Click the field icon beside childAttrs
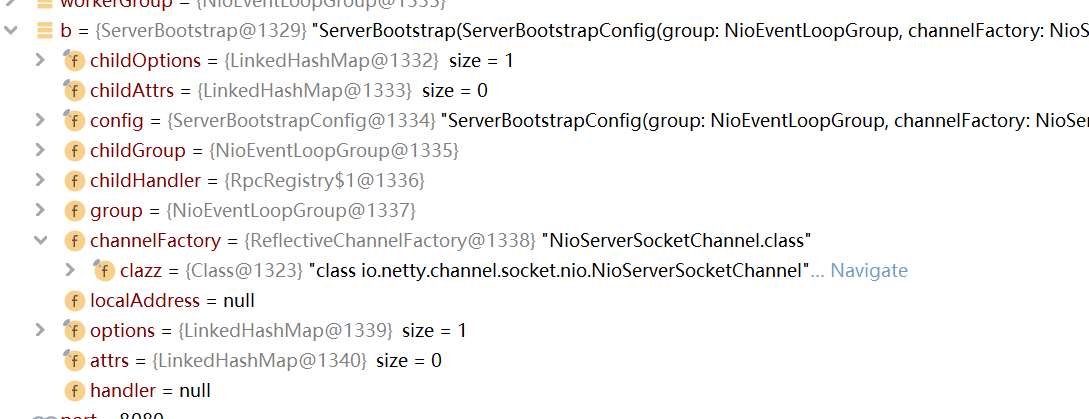The width and height of the screenshot is (1089, 419). tap(74, 90)
